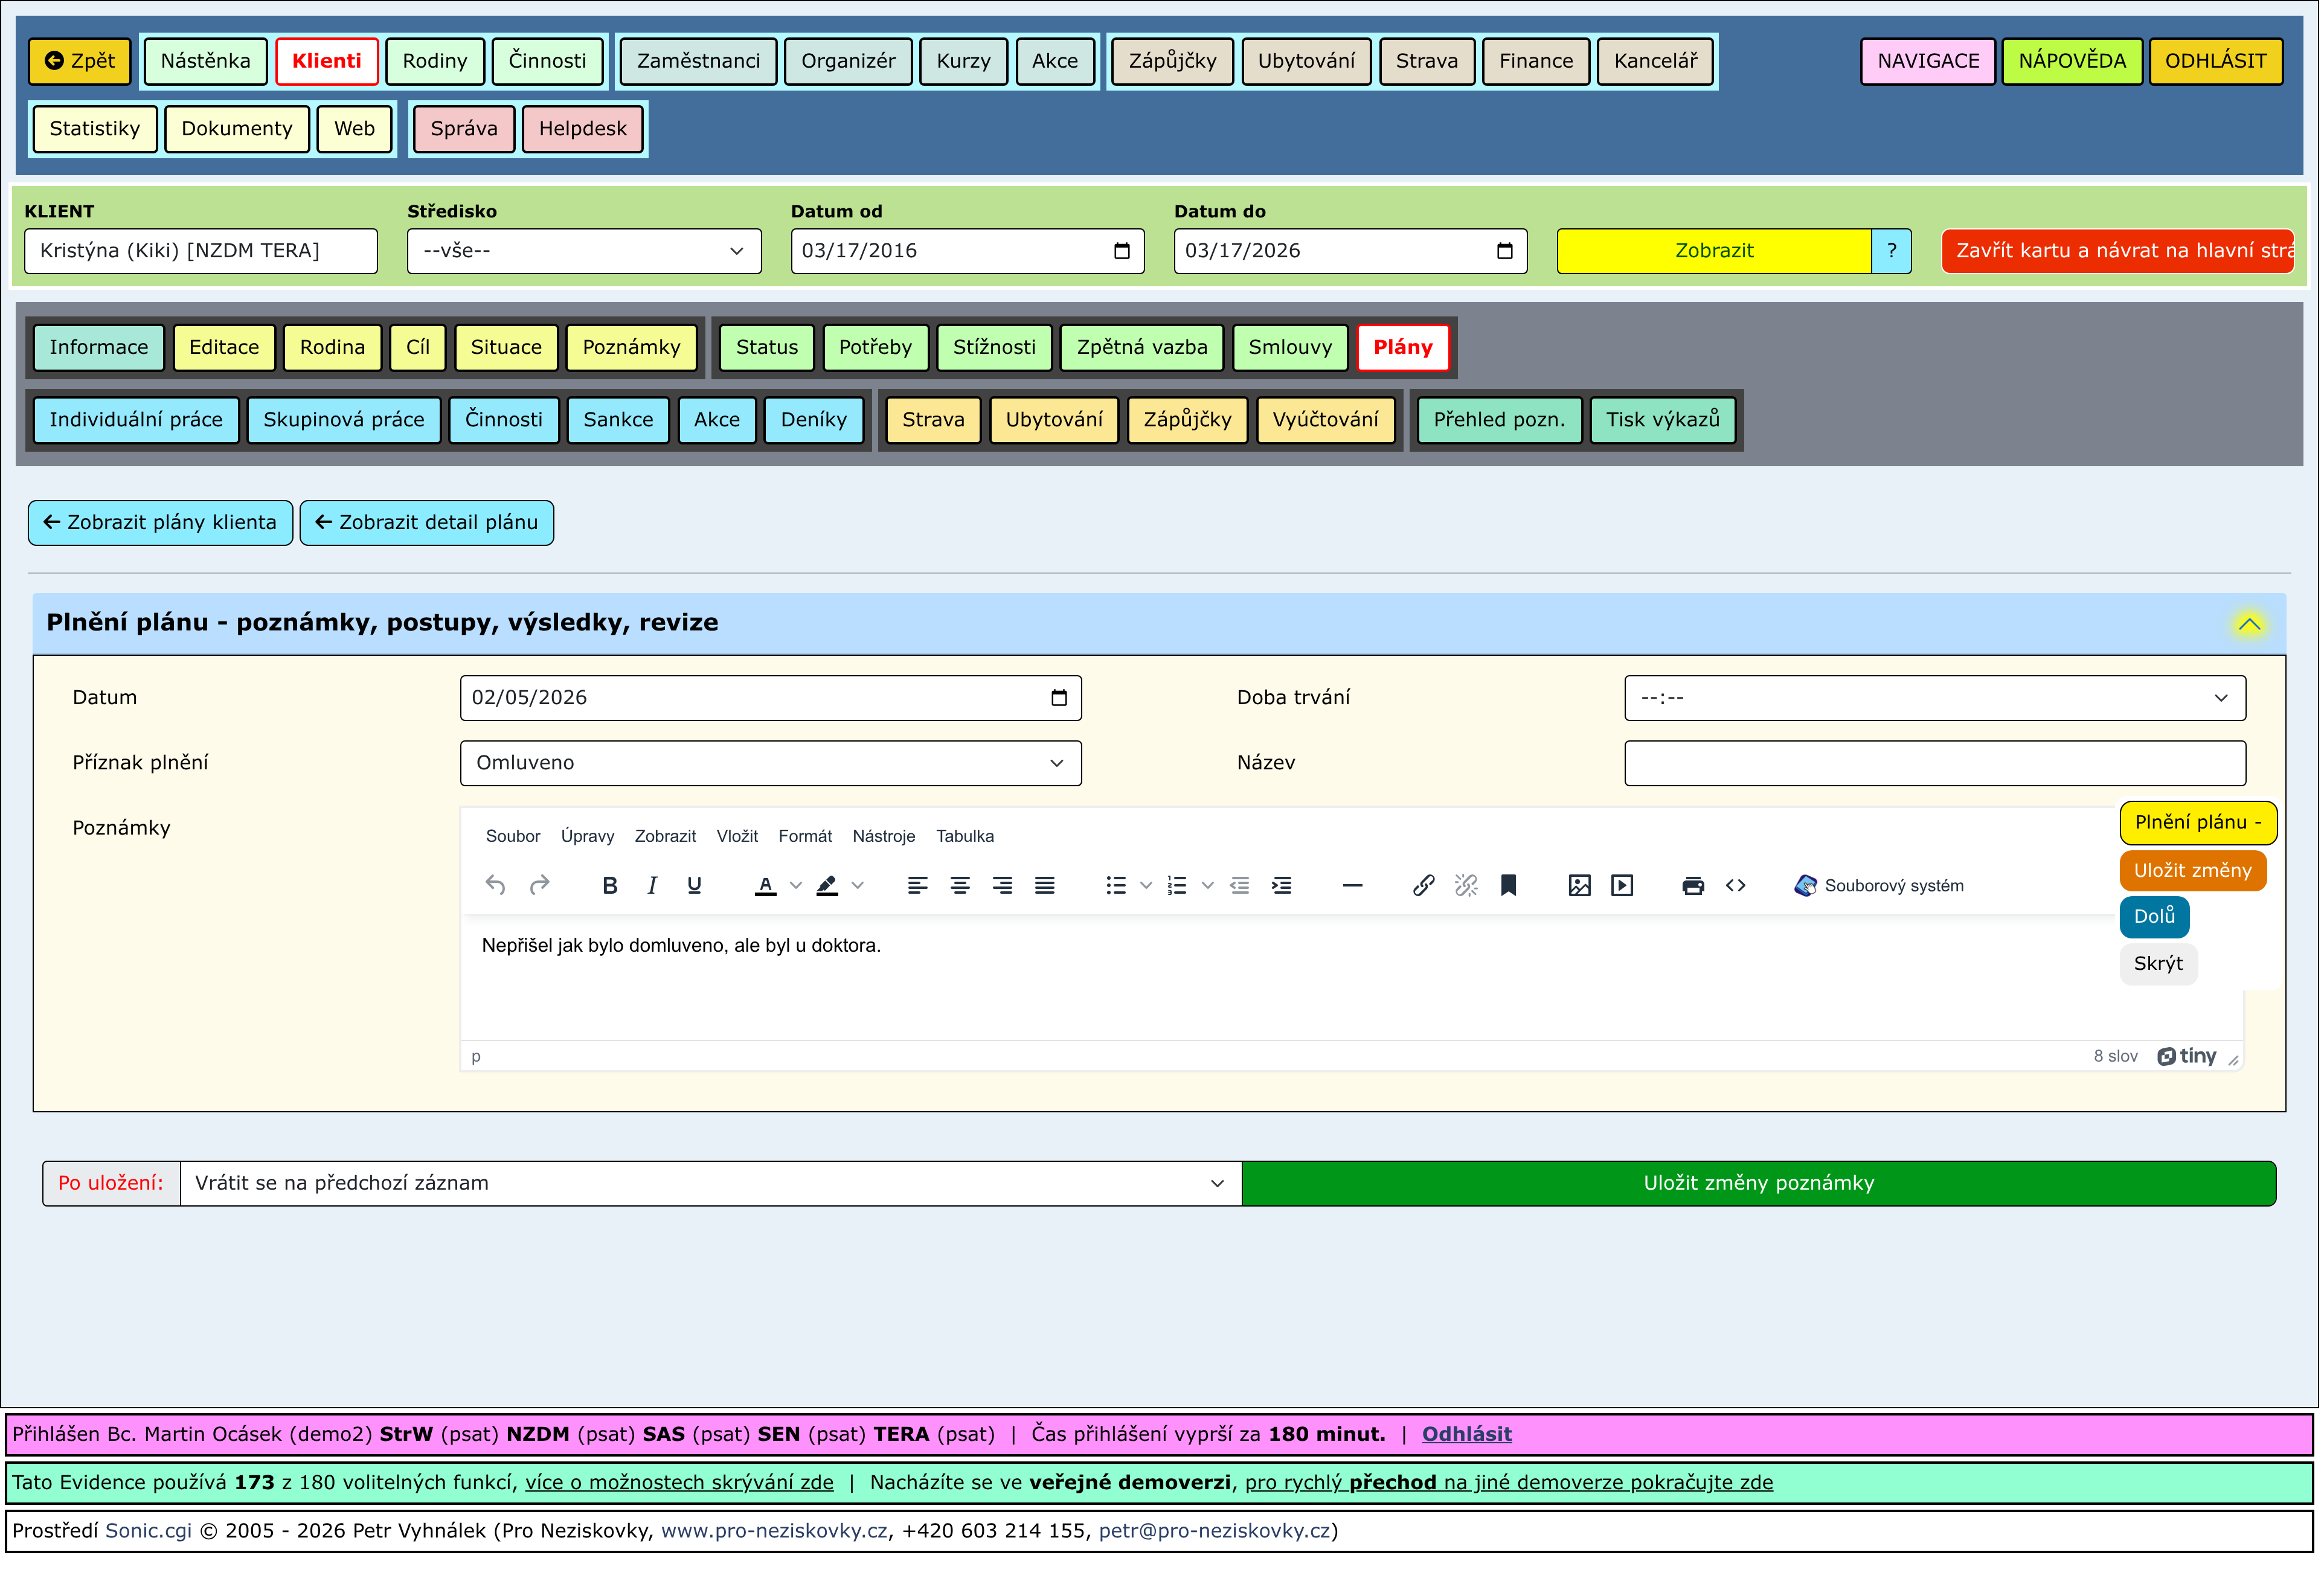Open the source code view icon
The width and height of the screenshot is (2324, 1587).
1735,886
